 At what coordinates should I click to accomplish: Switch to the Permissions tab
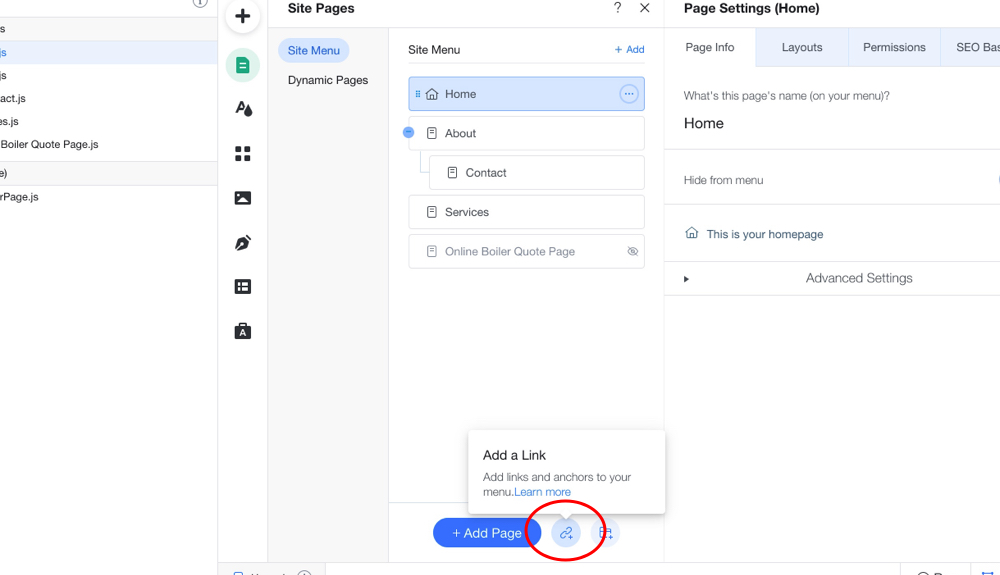894,47
